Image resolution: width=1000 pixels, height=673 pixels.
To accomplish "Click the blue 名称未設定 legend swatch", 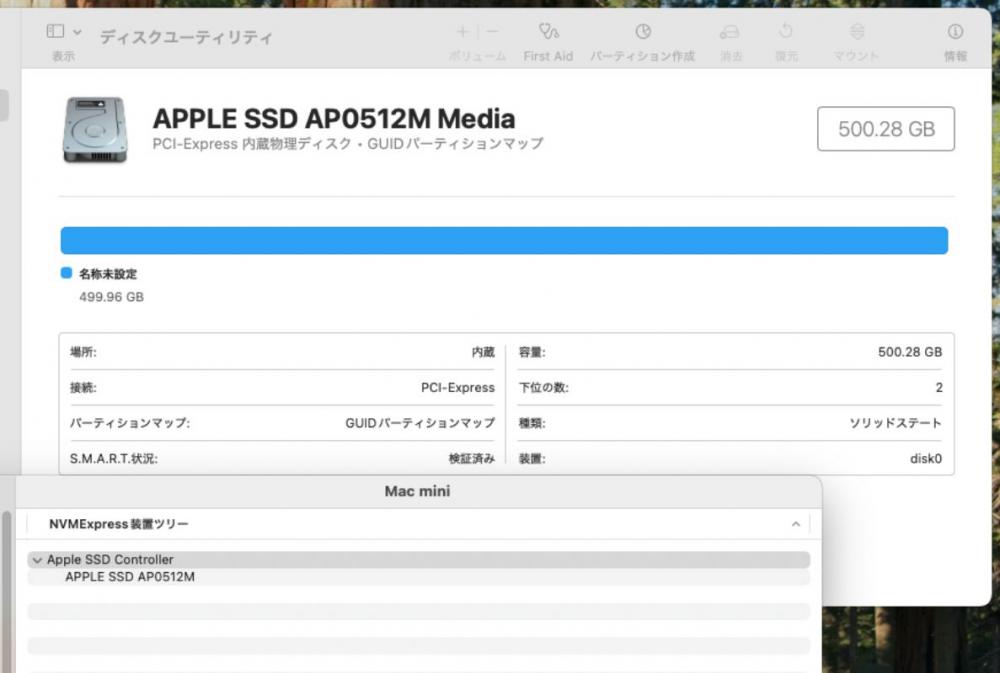I will [66, 273].
